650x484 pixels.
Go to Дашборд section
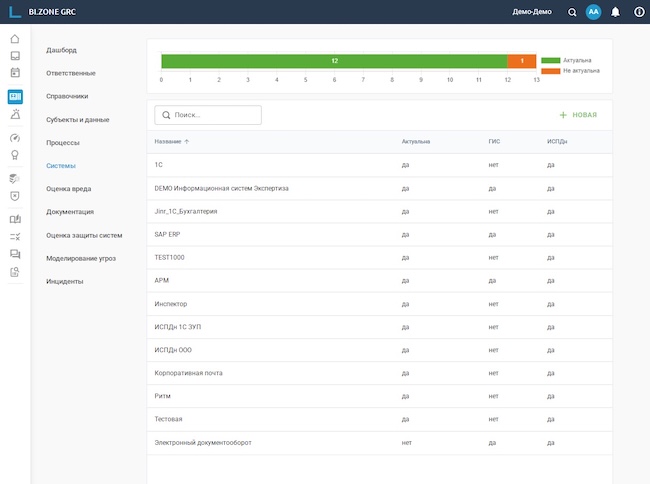61,50
